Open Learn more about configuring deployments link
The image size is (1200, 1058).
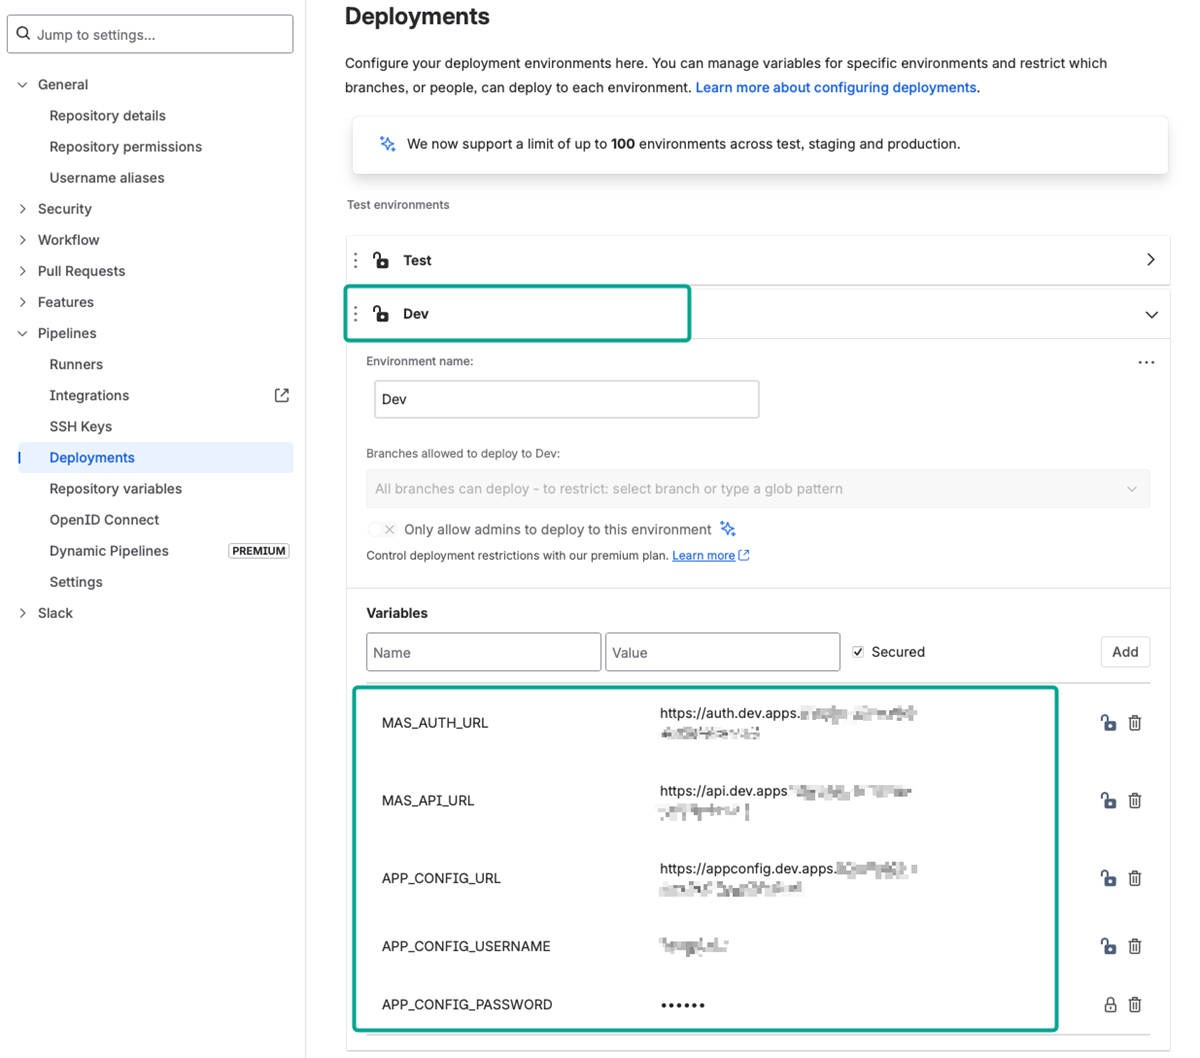coord(836,88)
